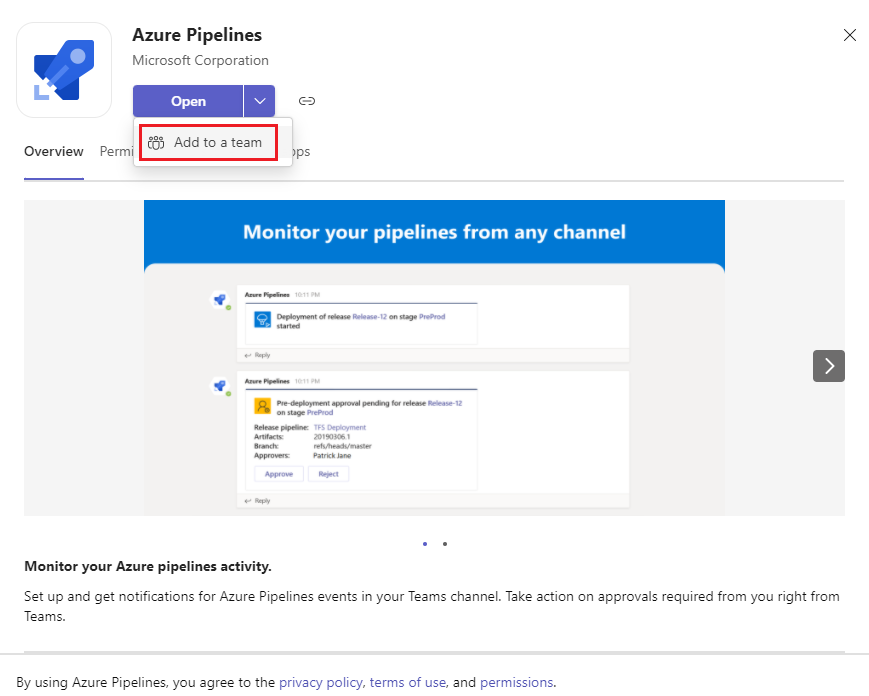Open the privacy policy link

(x=321, y=682)
